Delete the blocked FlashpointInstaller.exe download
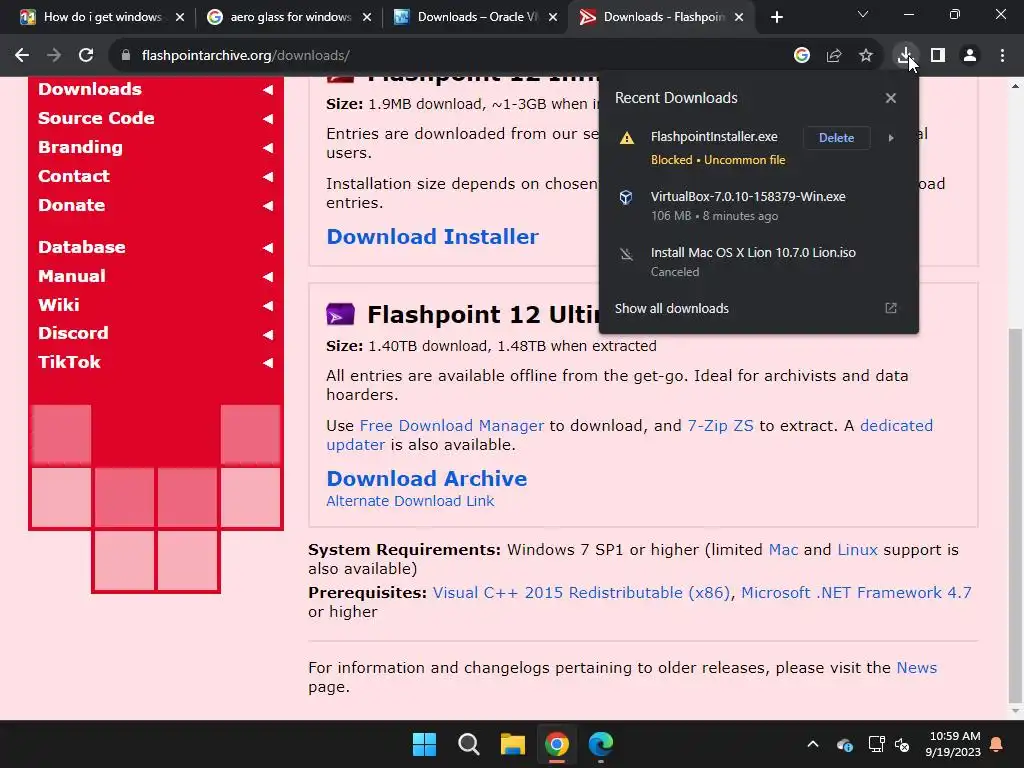The height and width of the screenshot is (768, 1024). (837, 138)
